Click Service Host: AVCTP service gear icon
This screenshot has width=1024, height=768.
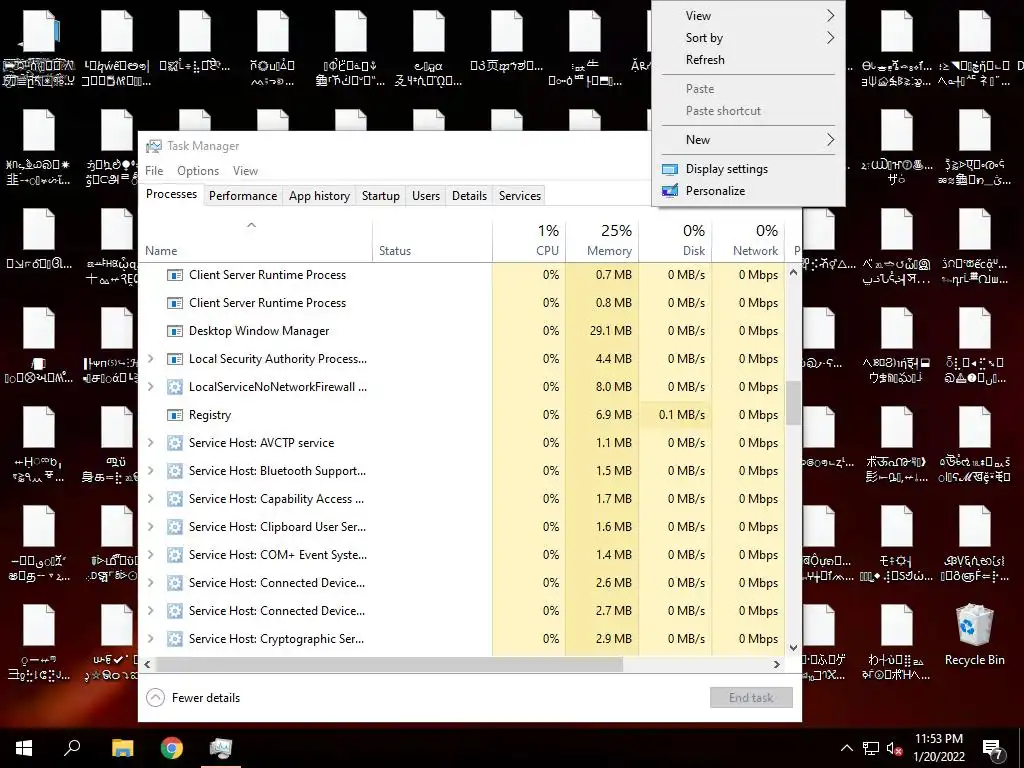174,443
